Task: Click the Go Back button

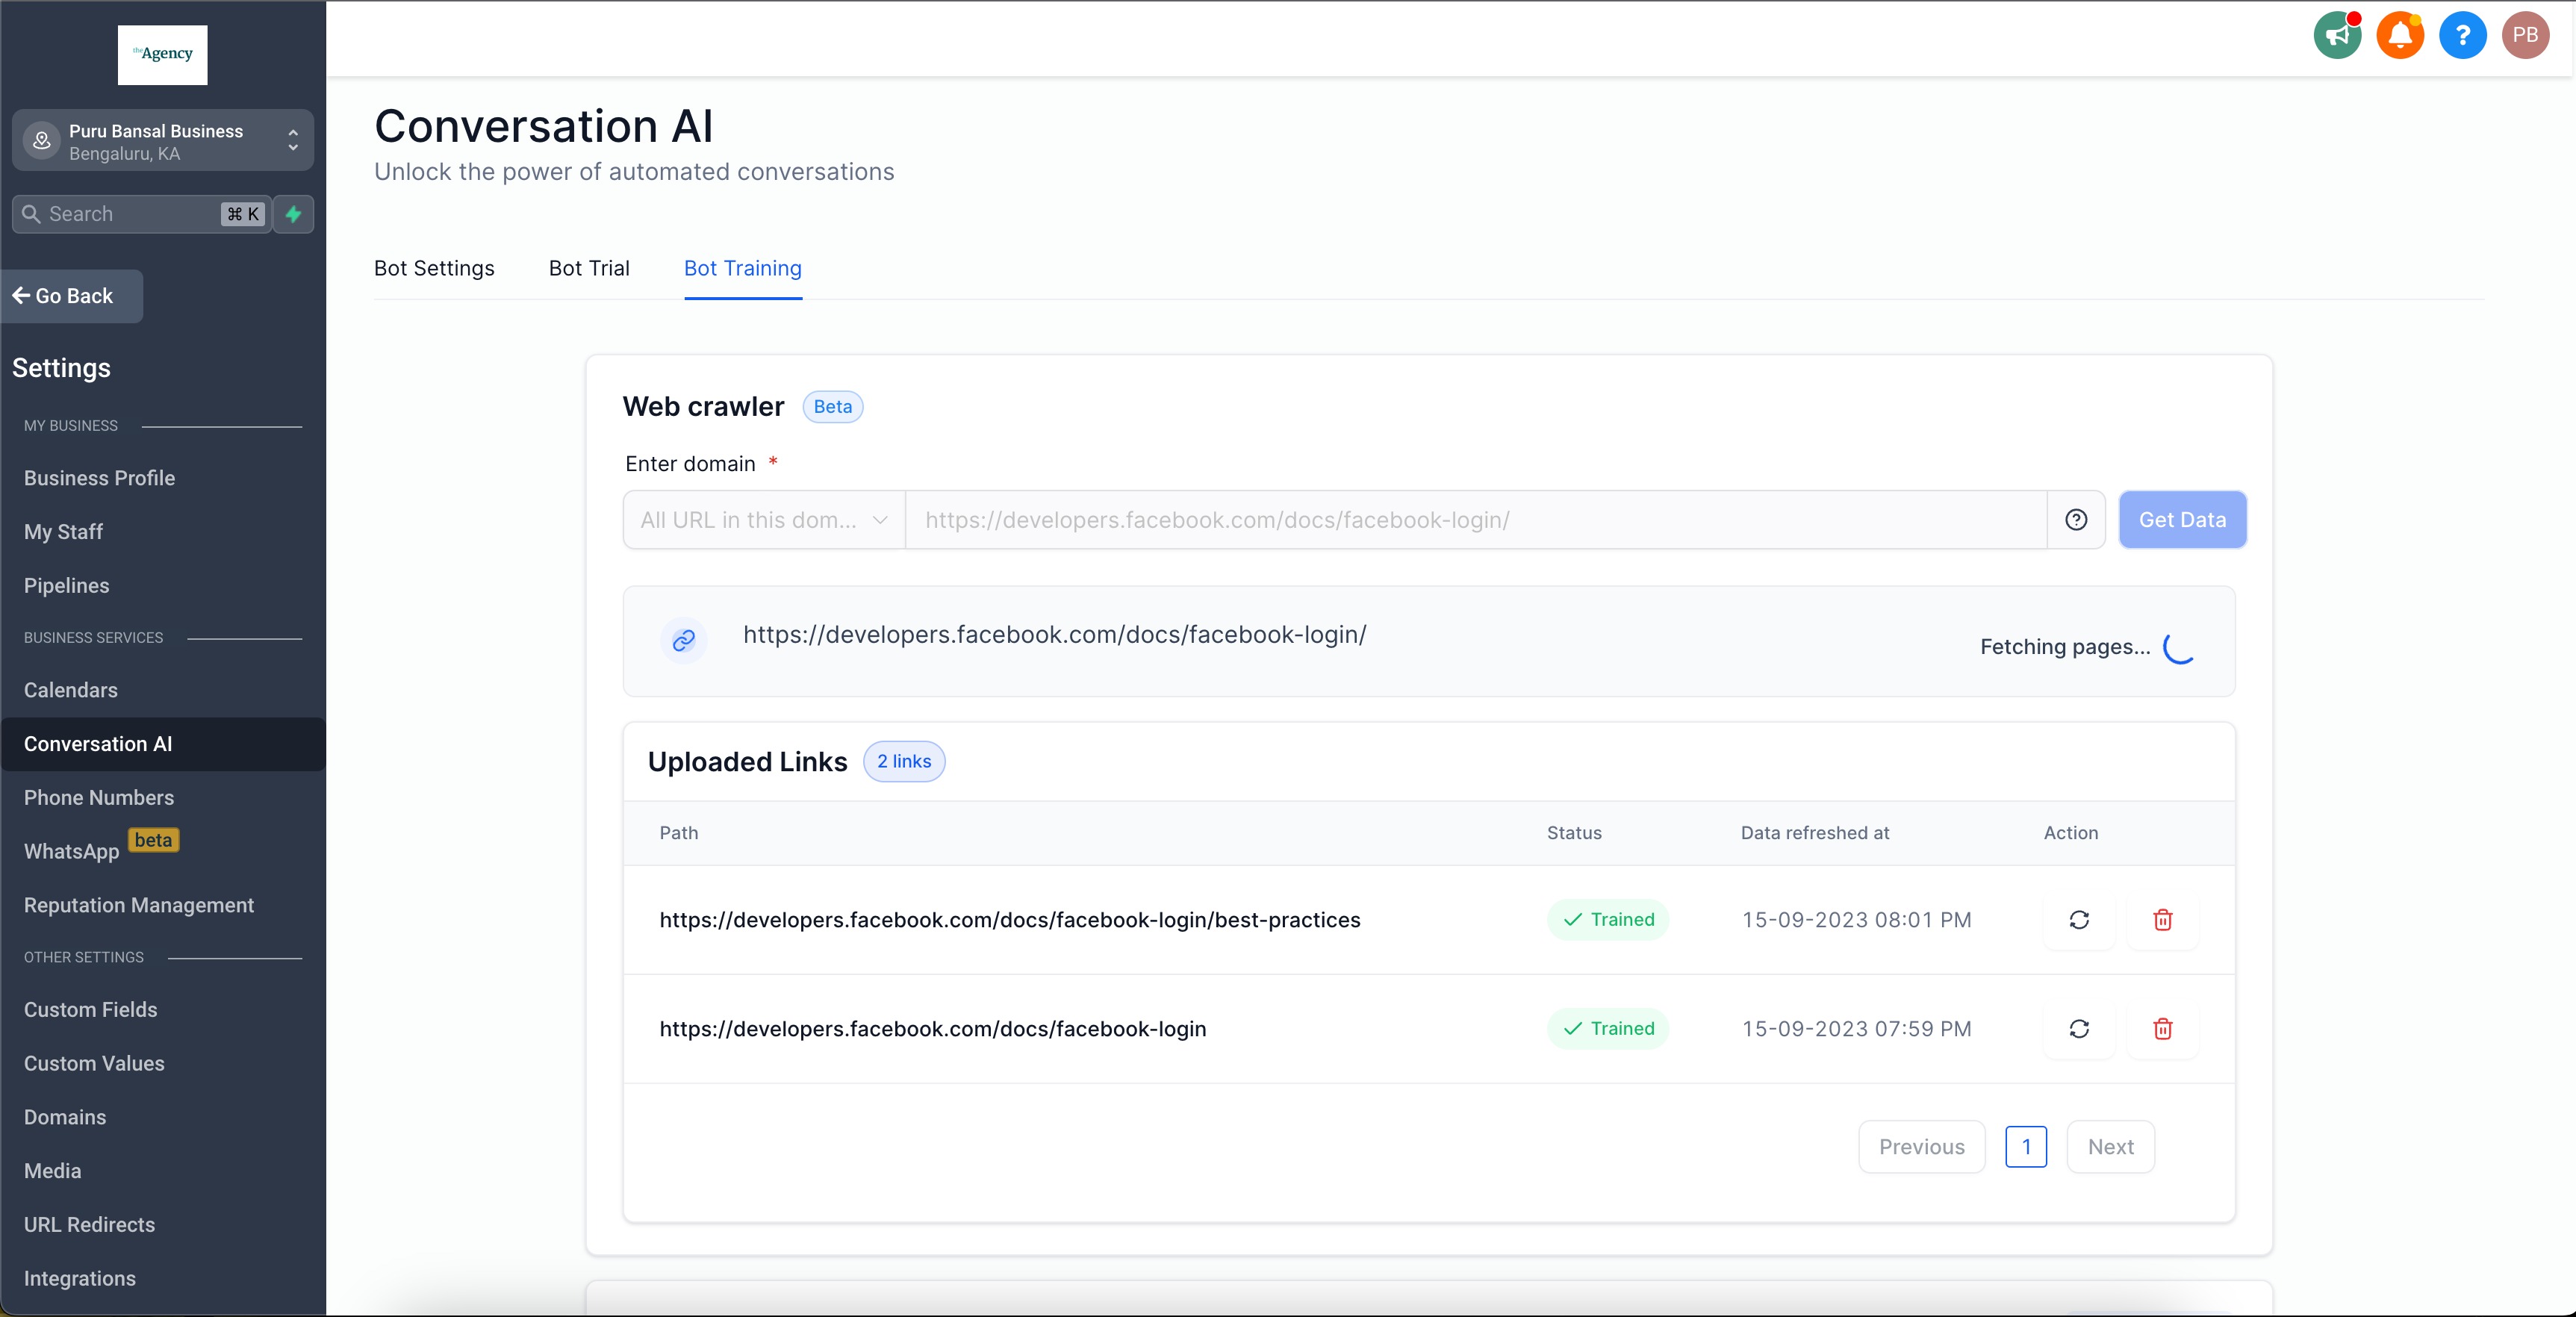Action: [x=72, y=296]
